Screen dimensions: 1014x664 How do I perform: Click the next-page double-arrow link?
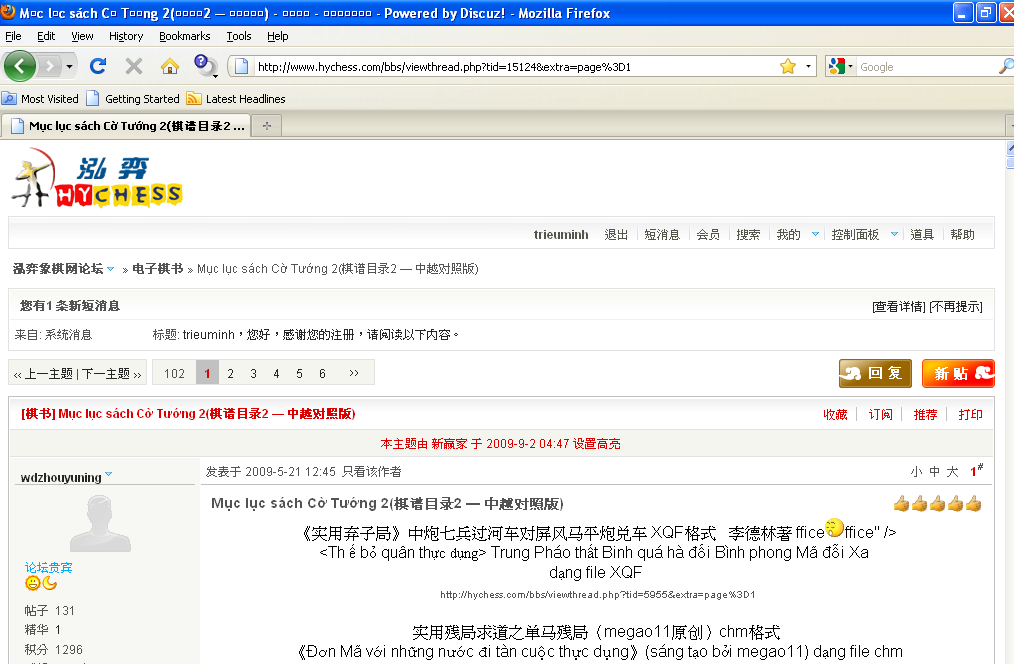(x=354, y=373)
